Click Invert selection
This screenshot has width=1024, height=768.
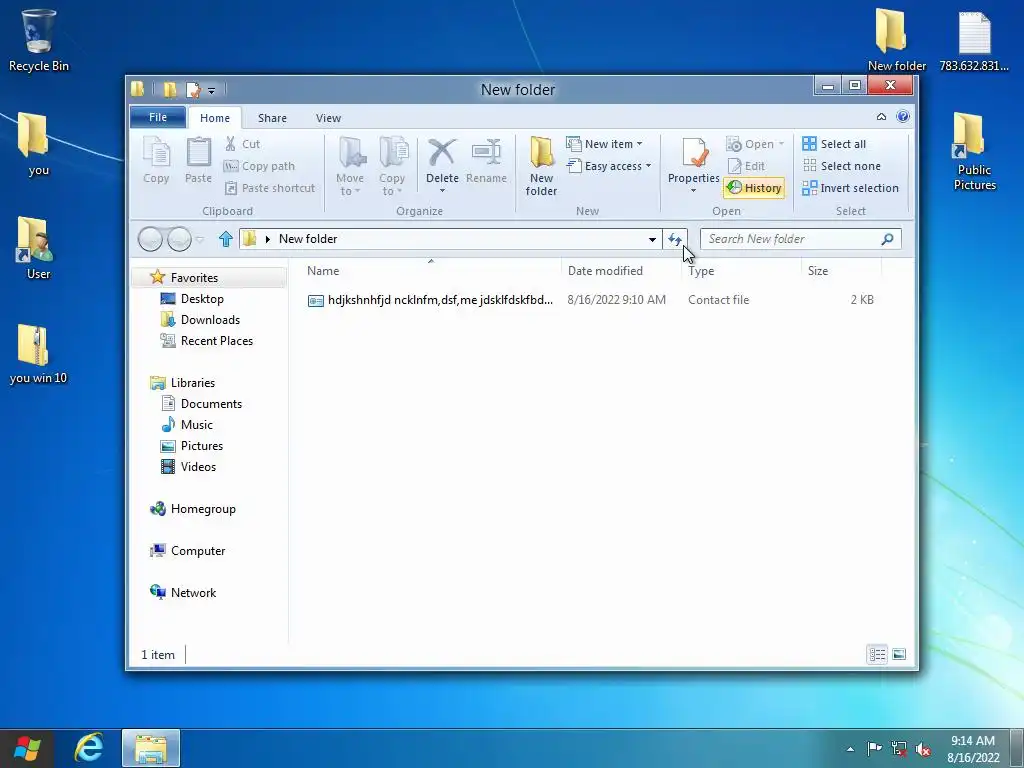click(850, 188)
